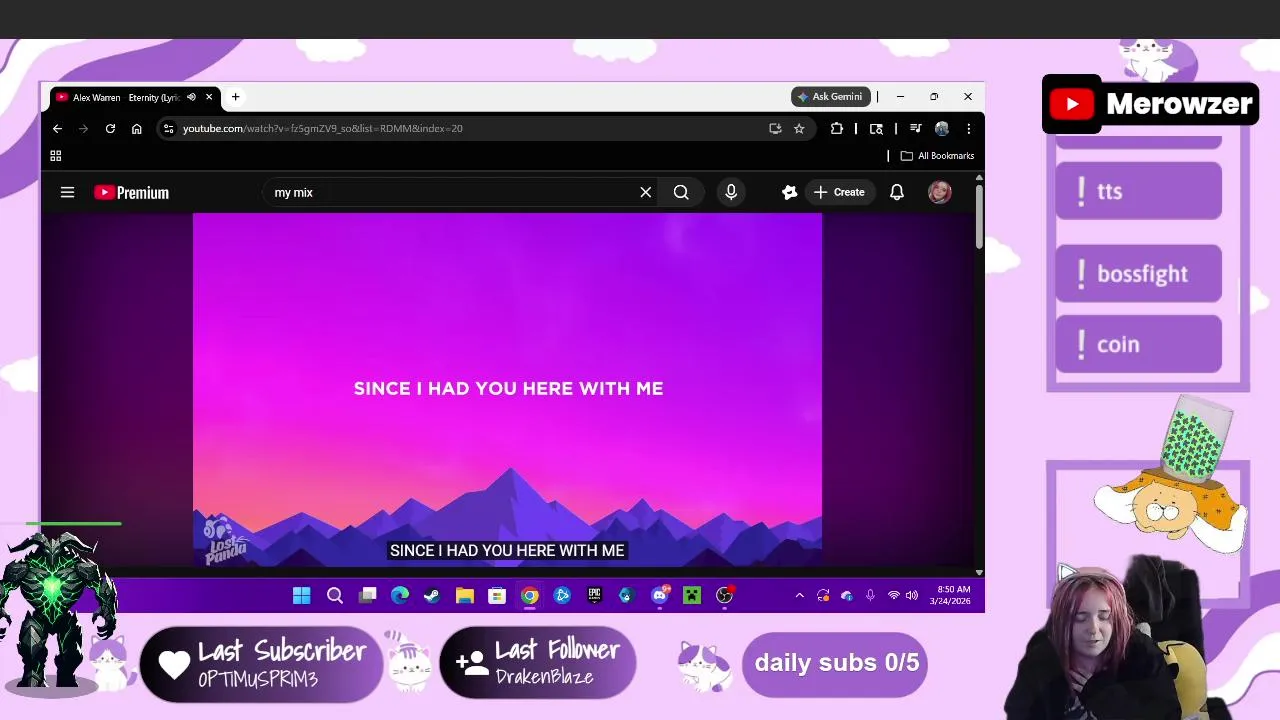Image resolution: width=1280 pixels, height=720 pixels.
Task: Click the Last Subscriber OPTIMUSPRIM3 banner
Action: [x=262, y=664]
